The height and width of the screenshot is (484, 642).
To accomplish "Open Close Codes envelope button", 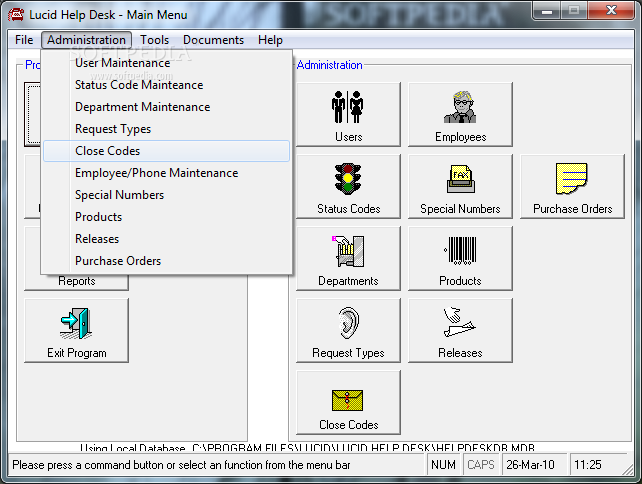I will [x=348, y=403].
